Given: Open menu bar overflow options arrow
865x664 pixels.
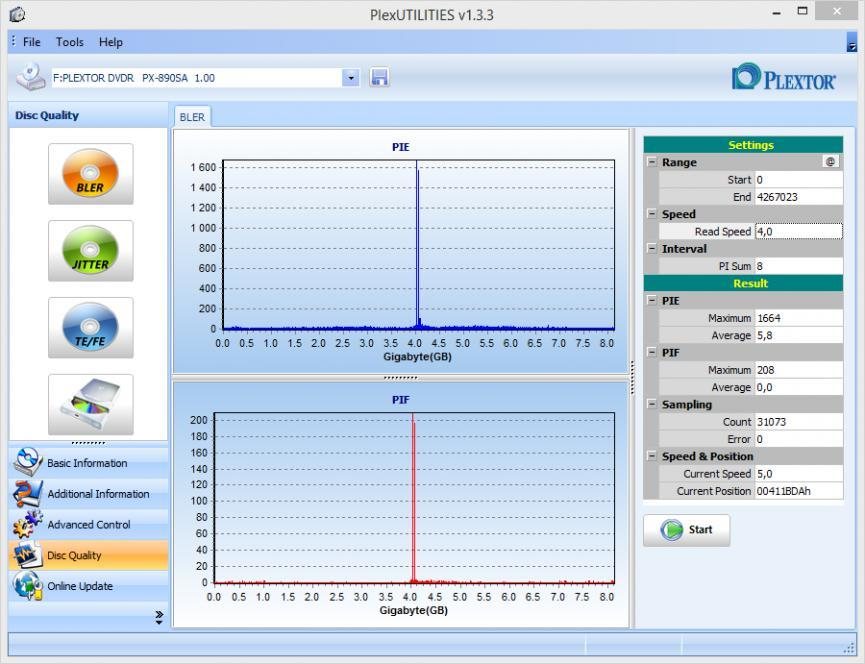Looking at the screenshot, I should (851, 42).
